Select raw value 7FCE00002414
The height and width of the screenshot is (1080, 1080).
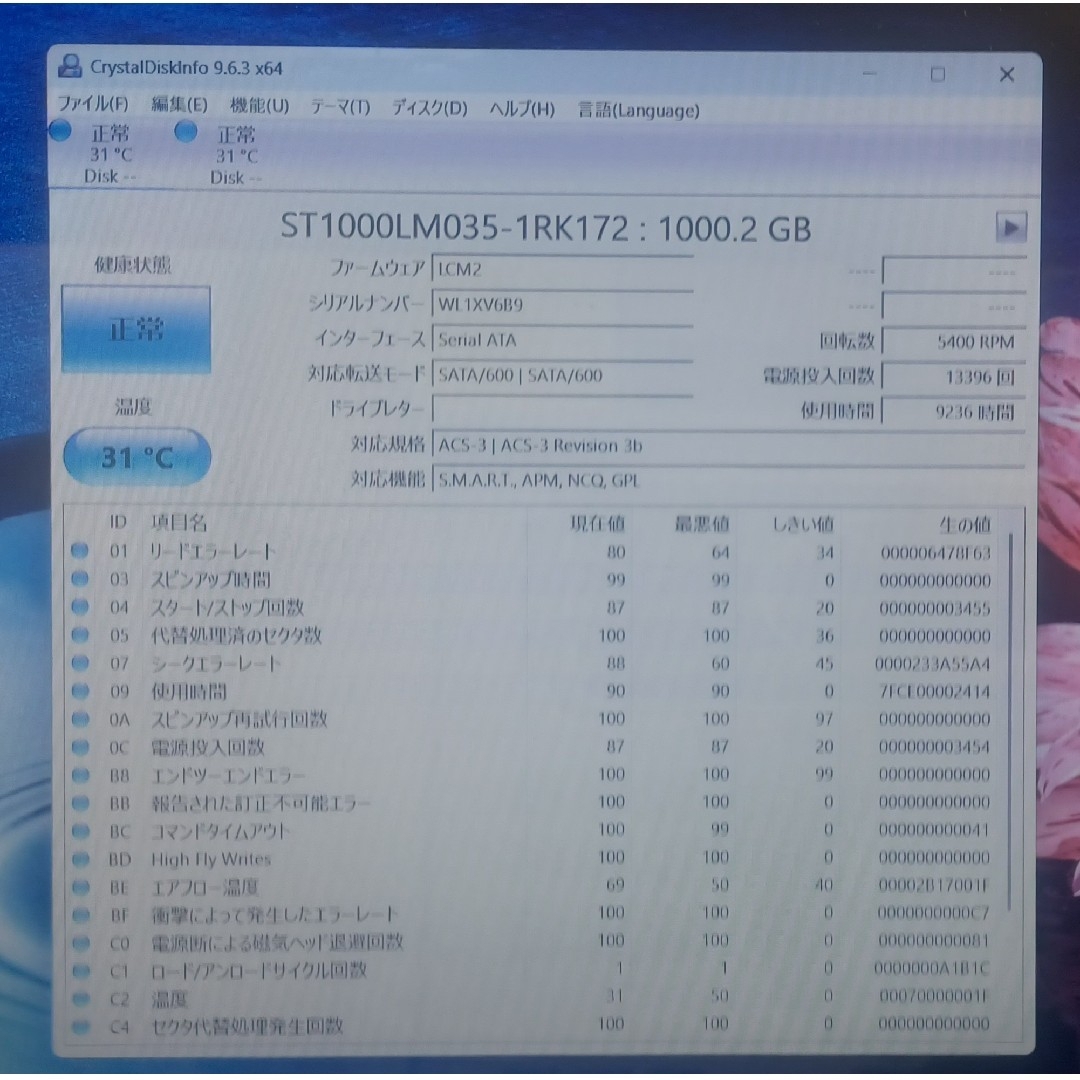click(935, 692)
